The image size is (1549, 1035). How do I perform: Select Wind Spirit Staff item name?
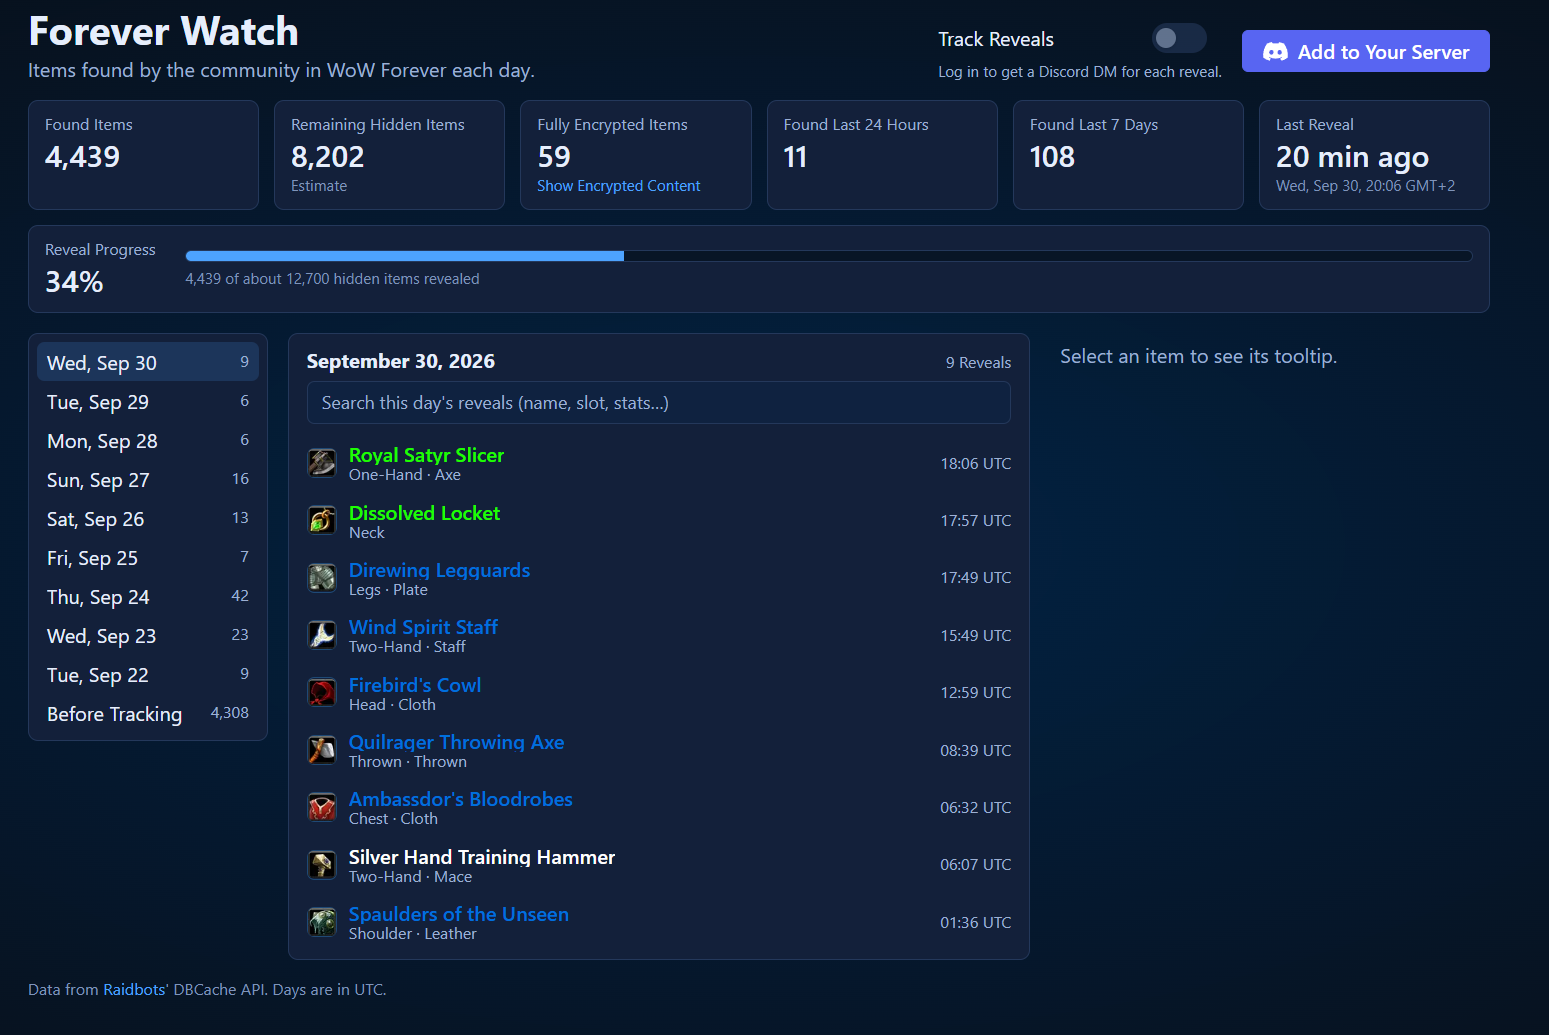click(423, 627)
